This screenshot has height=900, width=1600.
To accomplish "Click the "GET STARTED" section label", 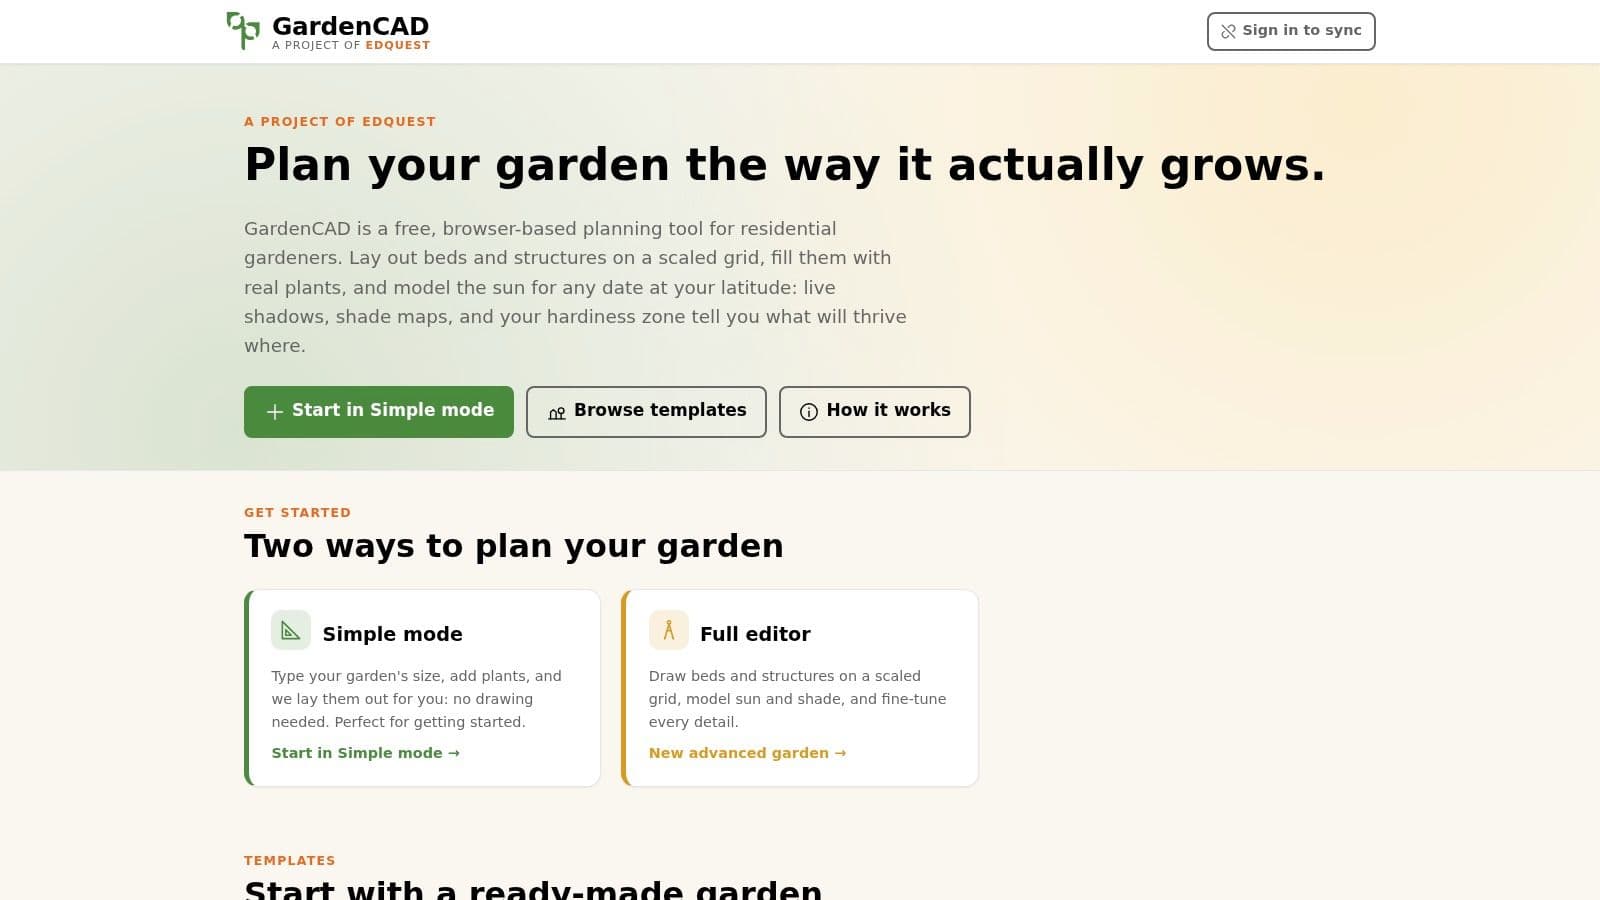I will (298, 512).
